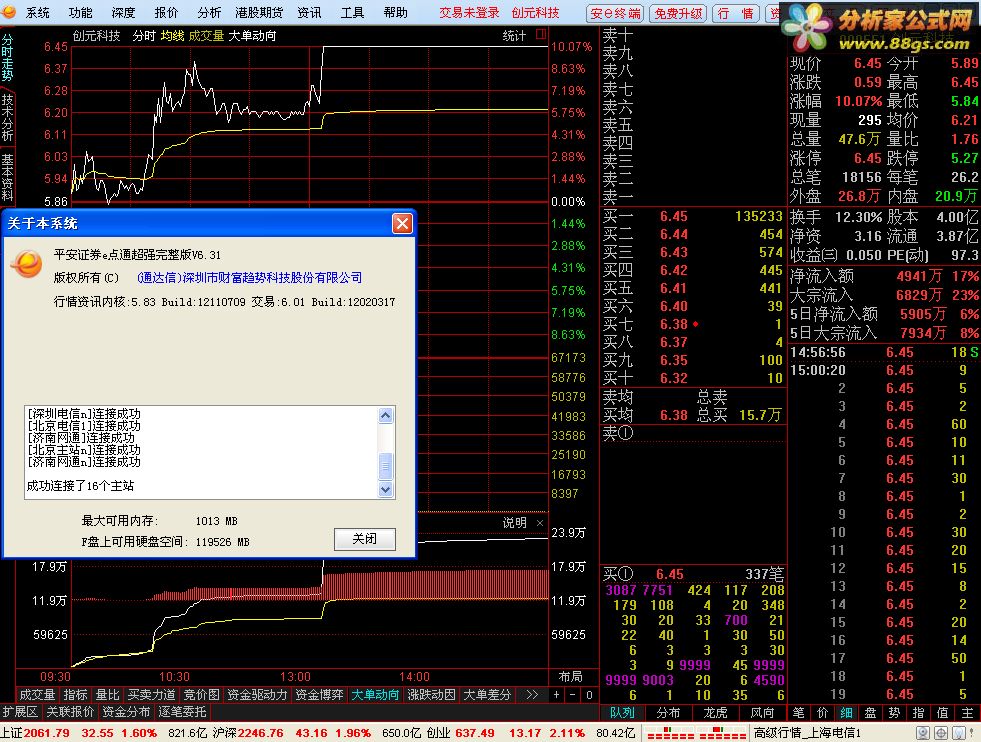This screenshot has width=981, height=742.
Task: Click the 关闭 button in the dialog
Action: click(365, 539)
